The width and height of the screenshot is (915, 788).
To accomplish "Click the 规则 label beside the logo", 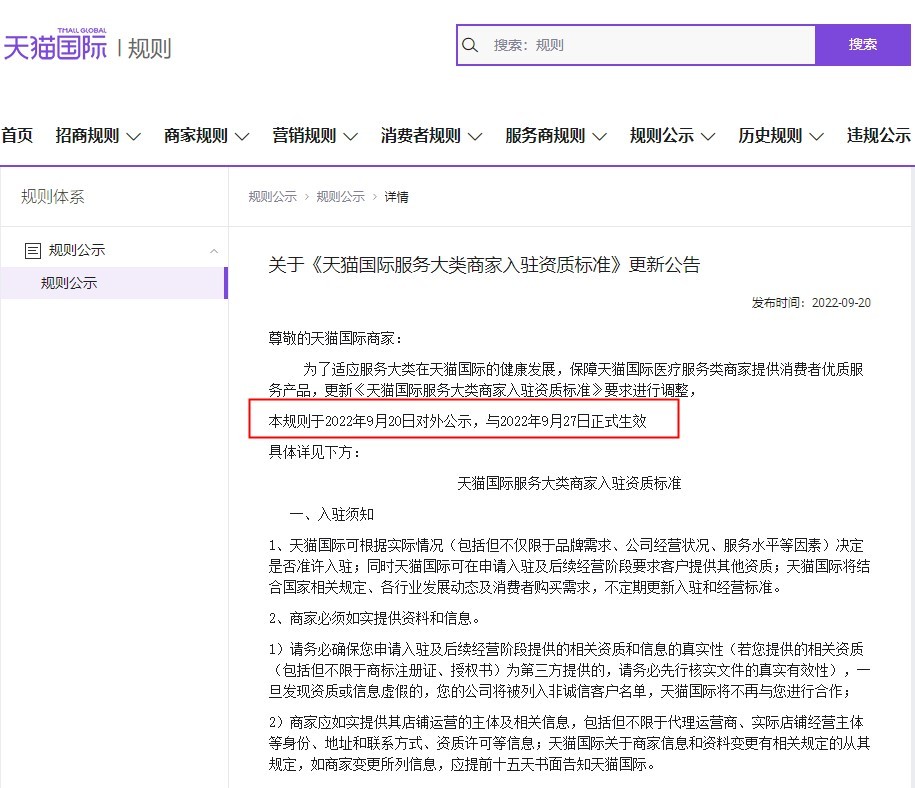I will 149,48.
